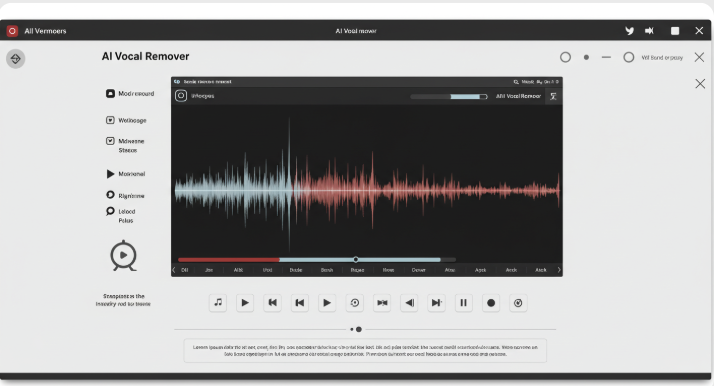Screen dimensions: 714x386
Task: Click the muted speaker icon in title bar
Action: 650,31
